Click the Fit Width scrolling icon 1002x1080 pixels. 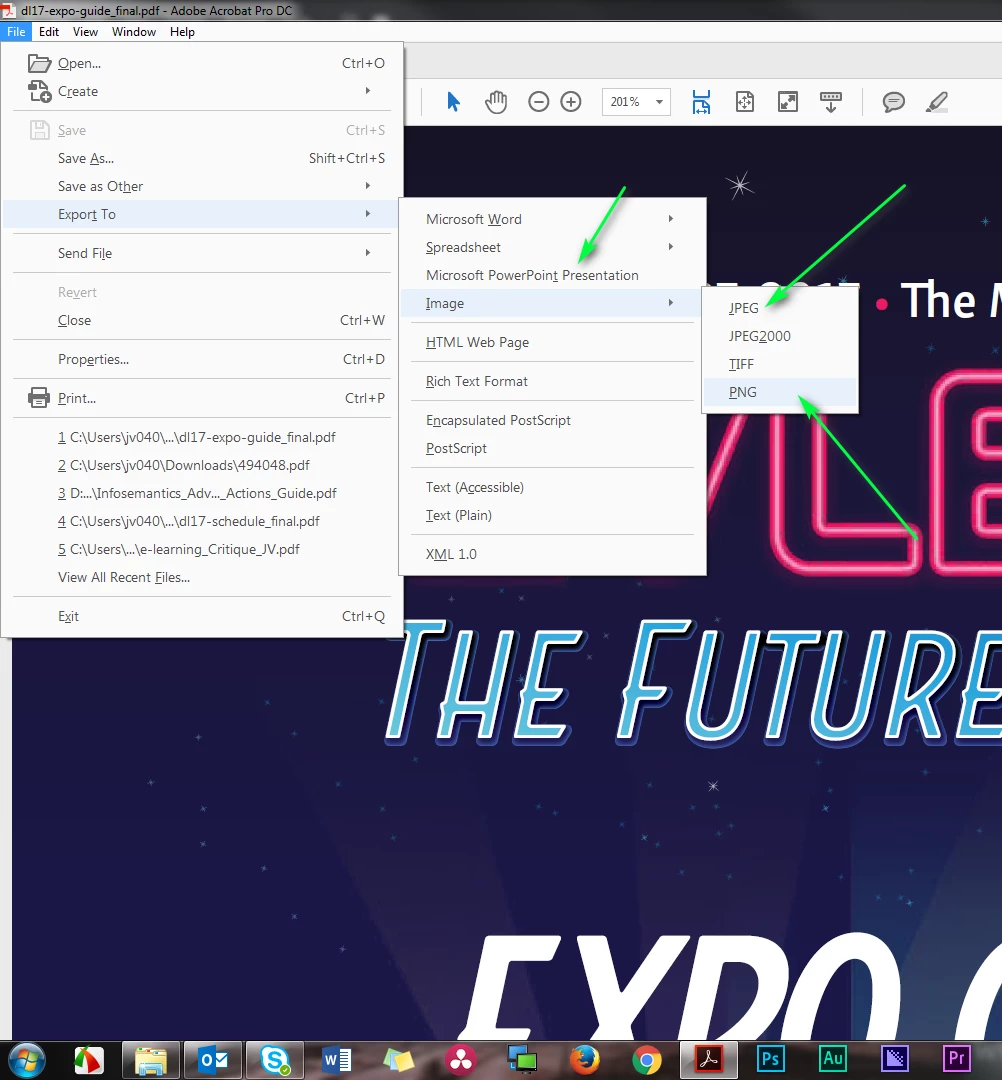pyautogui.click(x=701, y=102)
